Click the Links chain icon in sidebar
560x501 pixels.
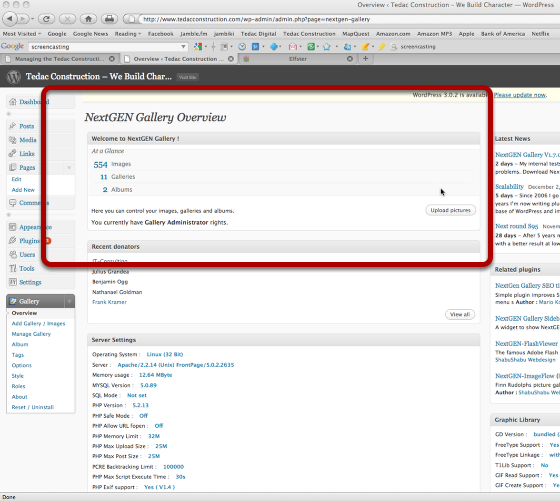(x=13, y=153)
